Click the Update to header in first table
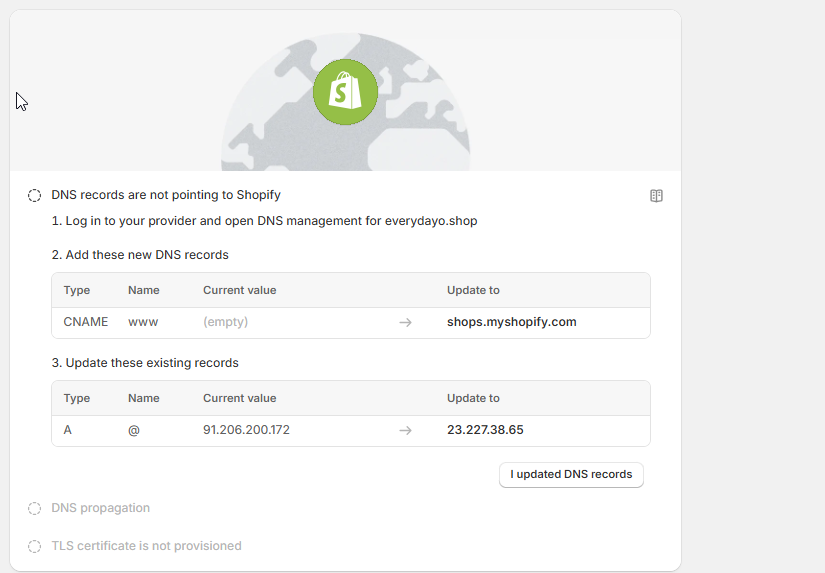The image size is (825, 573). click(473, 290)
